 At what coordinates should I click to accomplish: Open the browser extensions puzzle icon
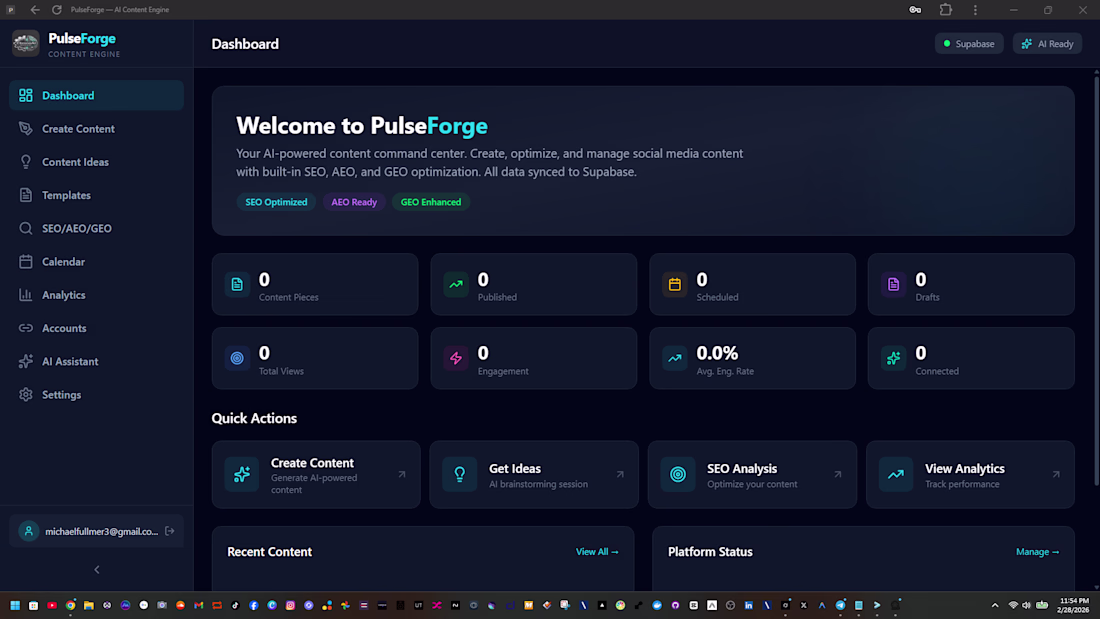(x=946, y=10)
